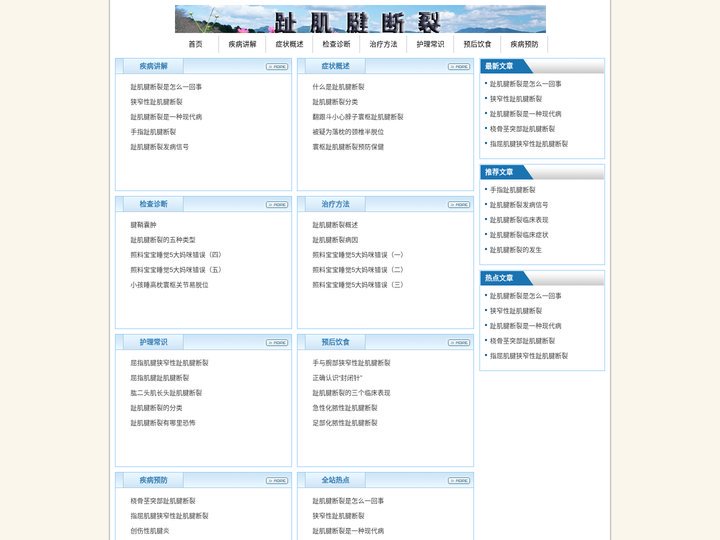Click MORE button in 治疗方法 section

(x=459, y=204)
